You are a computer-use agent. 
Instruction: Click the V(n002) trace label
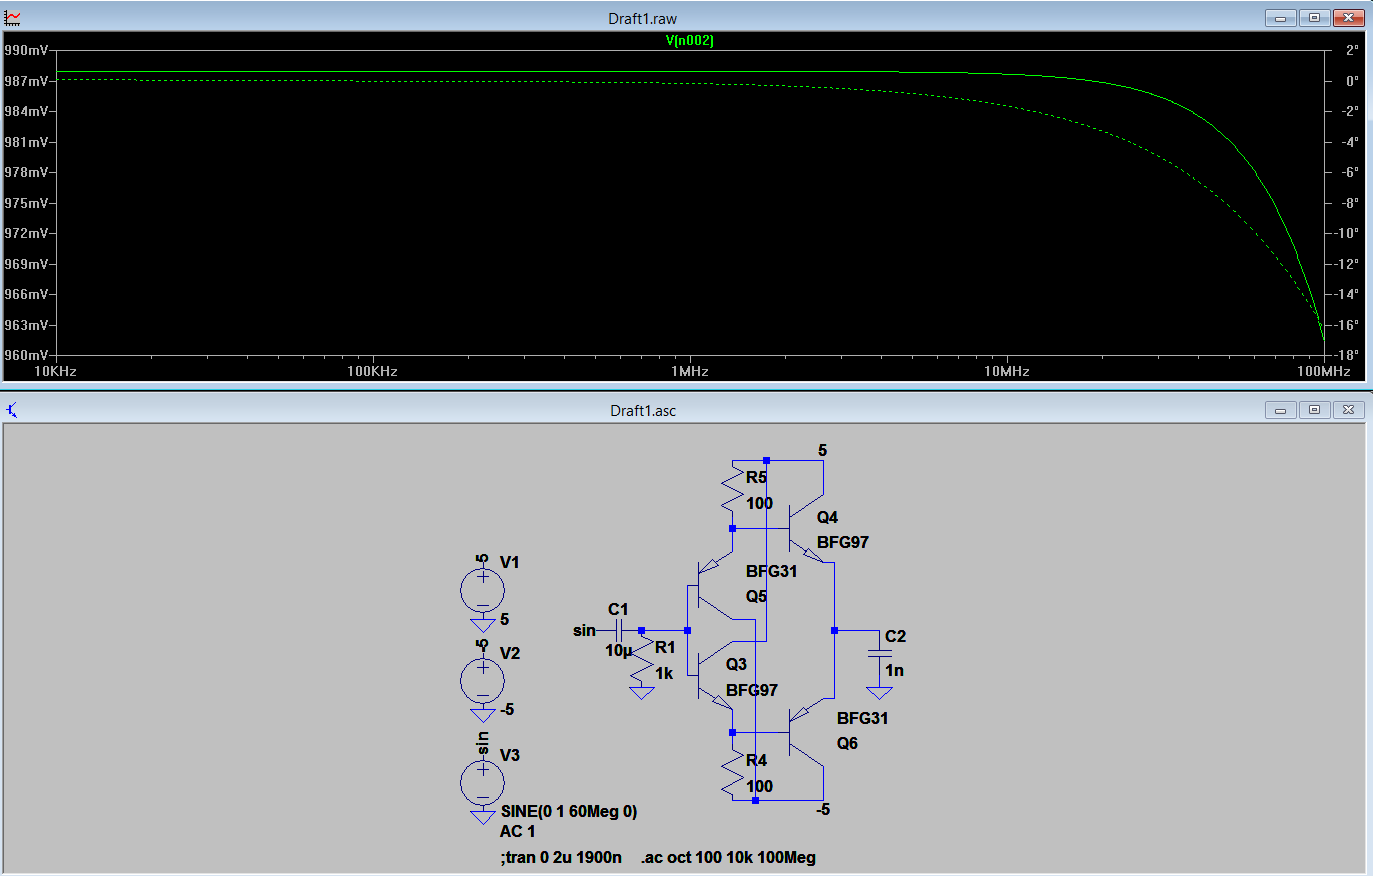point(689,41)
